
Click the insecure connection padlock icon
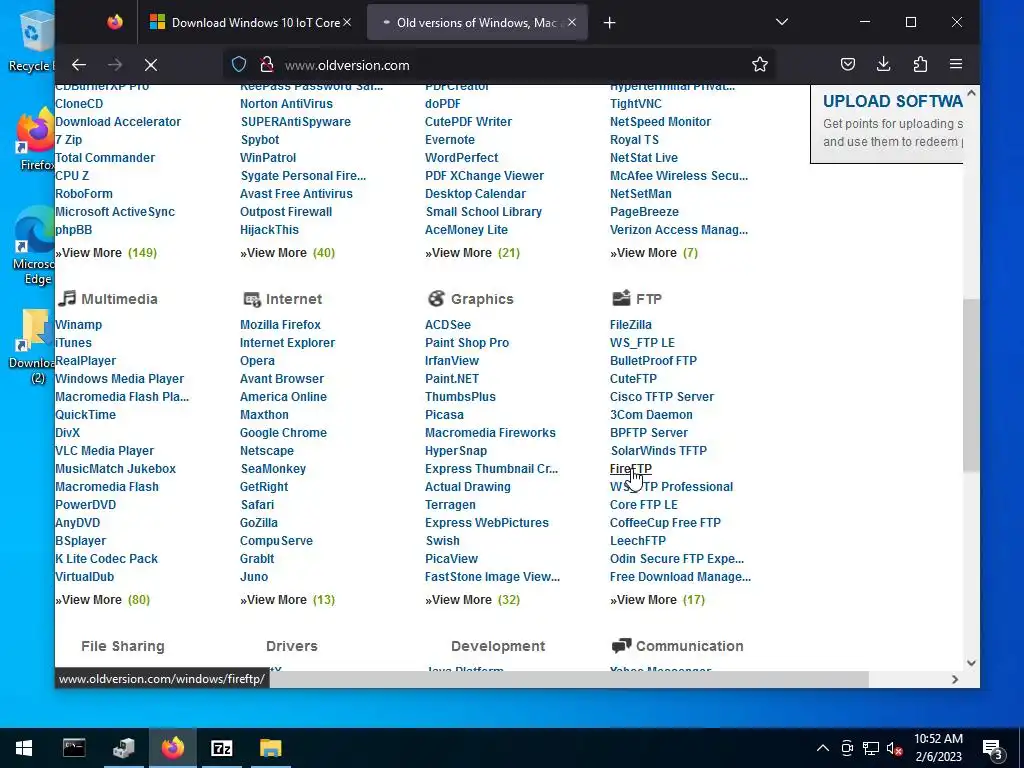click(266, 65)
